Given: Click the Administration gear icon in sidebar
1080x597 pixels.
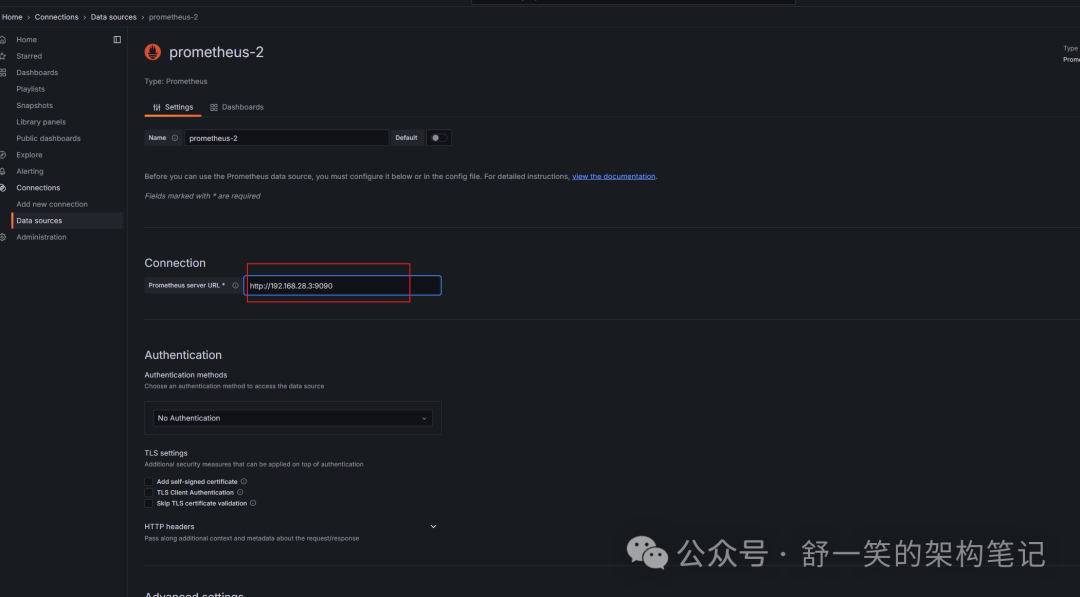Looking at the screenshot, I should coord(3,237).
